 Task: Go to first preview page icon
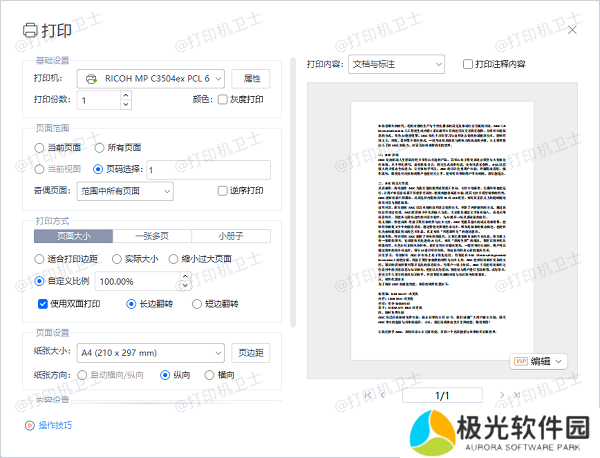368,395
